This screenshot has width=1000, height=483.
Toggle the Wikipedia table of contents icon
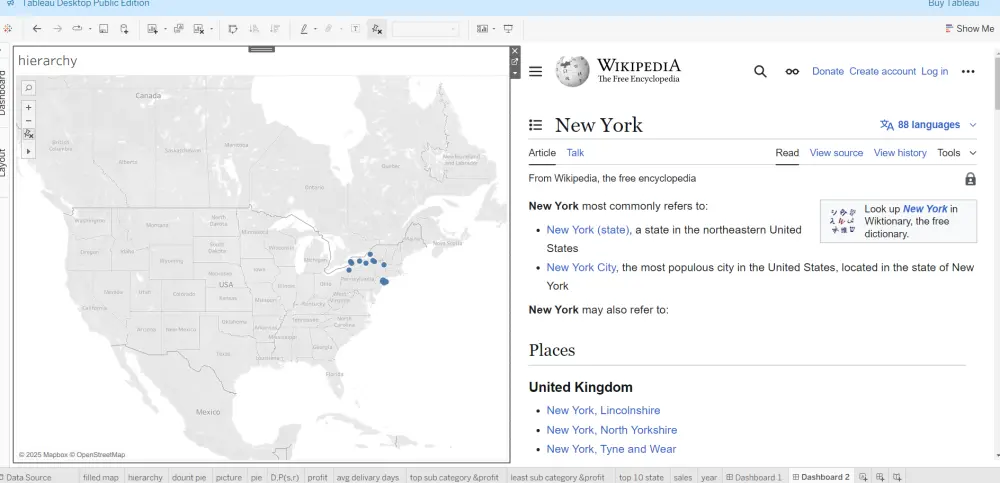click(x=536, y=125)
